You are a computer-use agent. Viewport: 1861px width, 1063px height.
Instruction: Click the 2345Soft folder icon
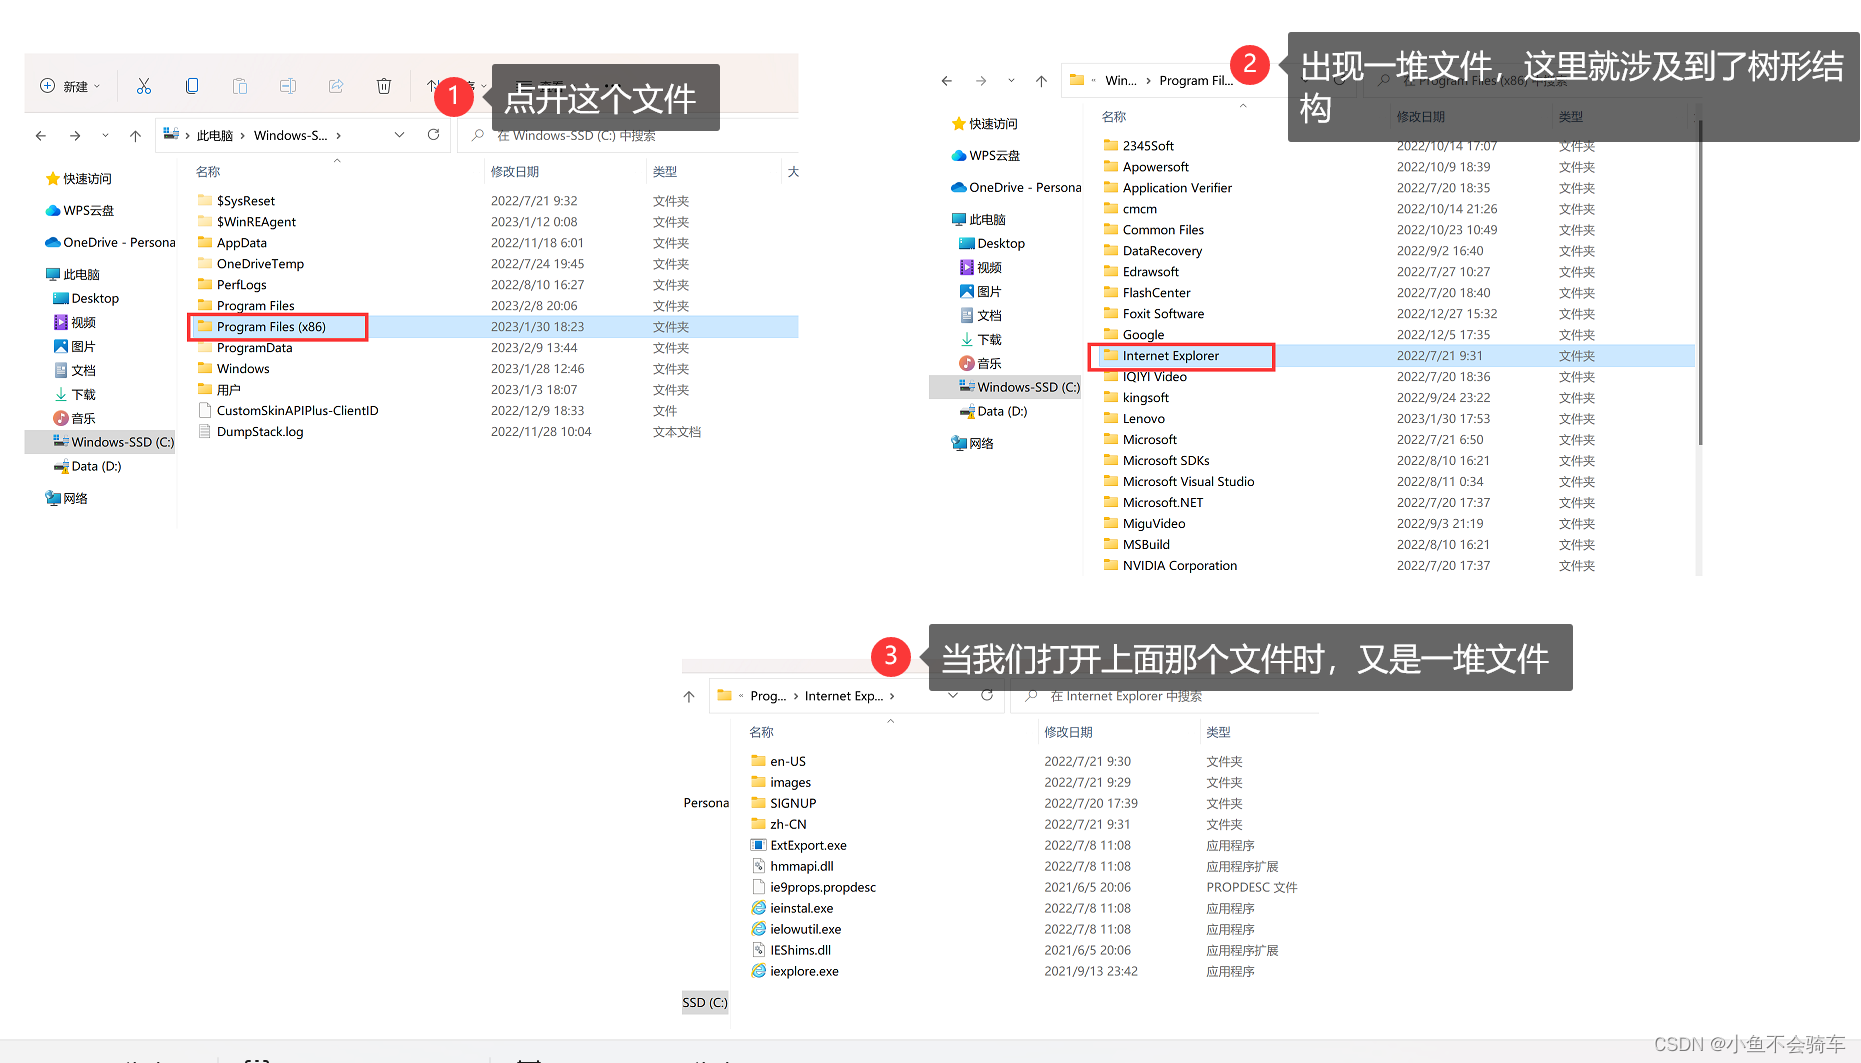click(x=1111, y=145)
